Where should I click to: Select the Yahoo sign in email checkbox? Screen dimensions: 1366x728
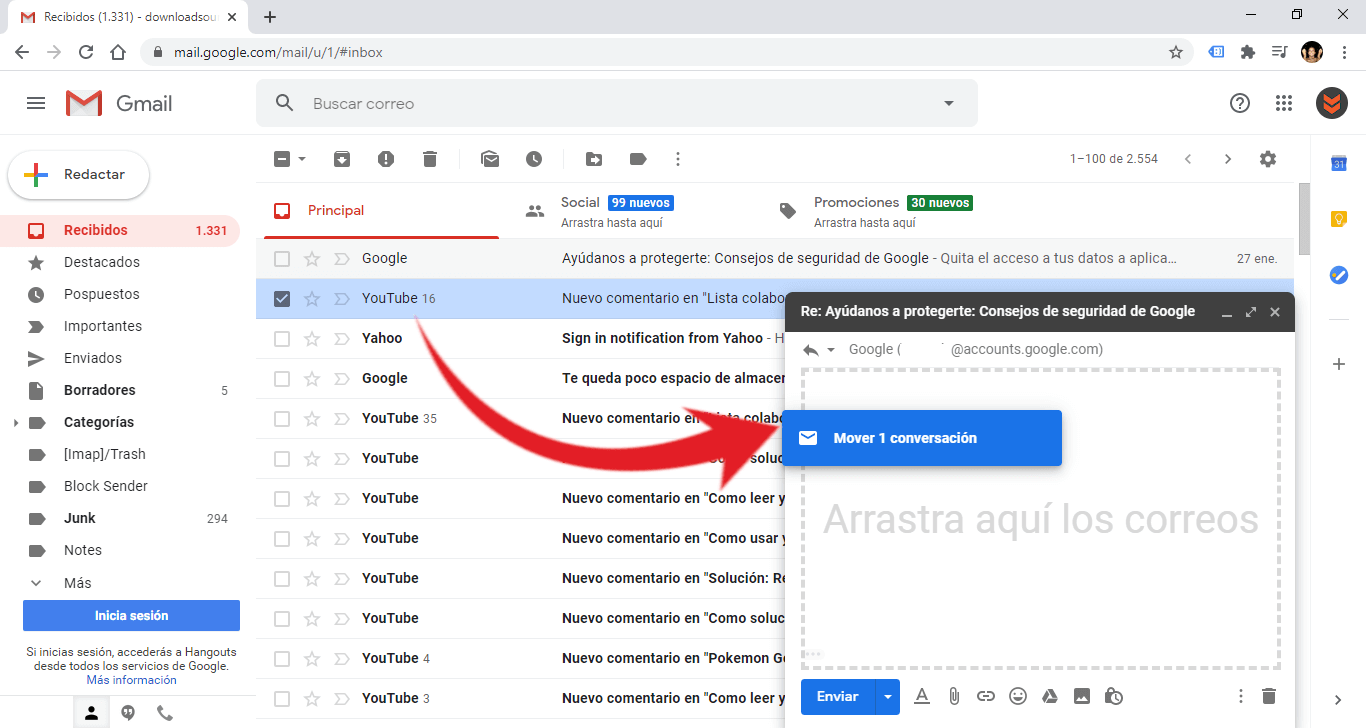pyautogui.click(x=282, y=339)
